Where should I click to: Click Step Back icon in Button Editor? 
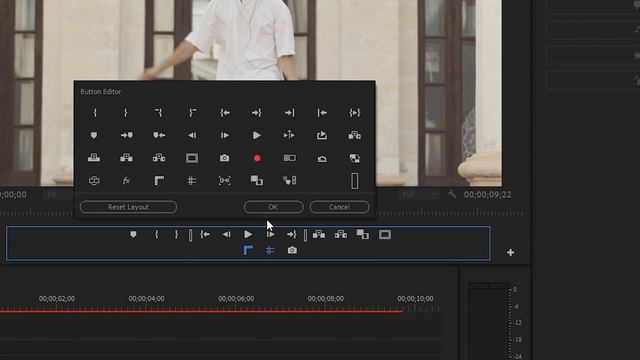coord(192,135)
